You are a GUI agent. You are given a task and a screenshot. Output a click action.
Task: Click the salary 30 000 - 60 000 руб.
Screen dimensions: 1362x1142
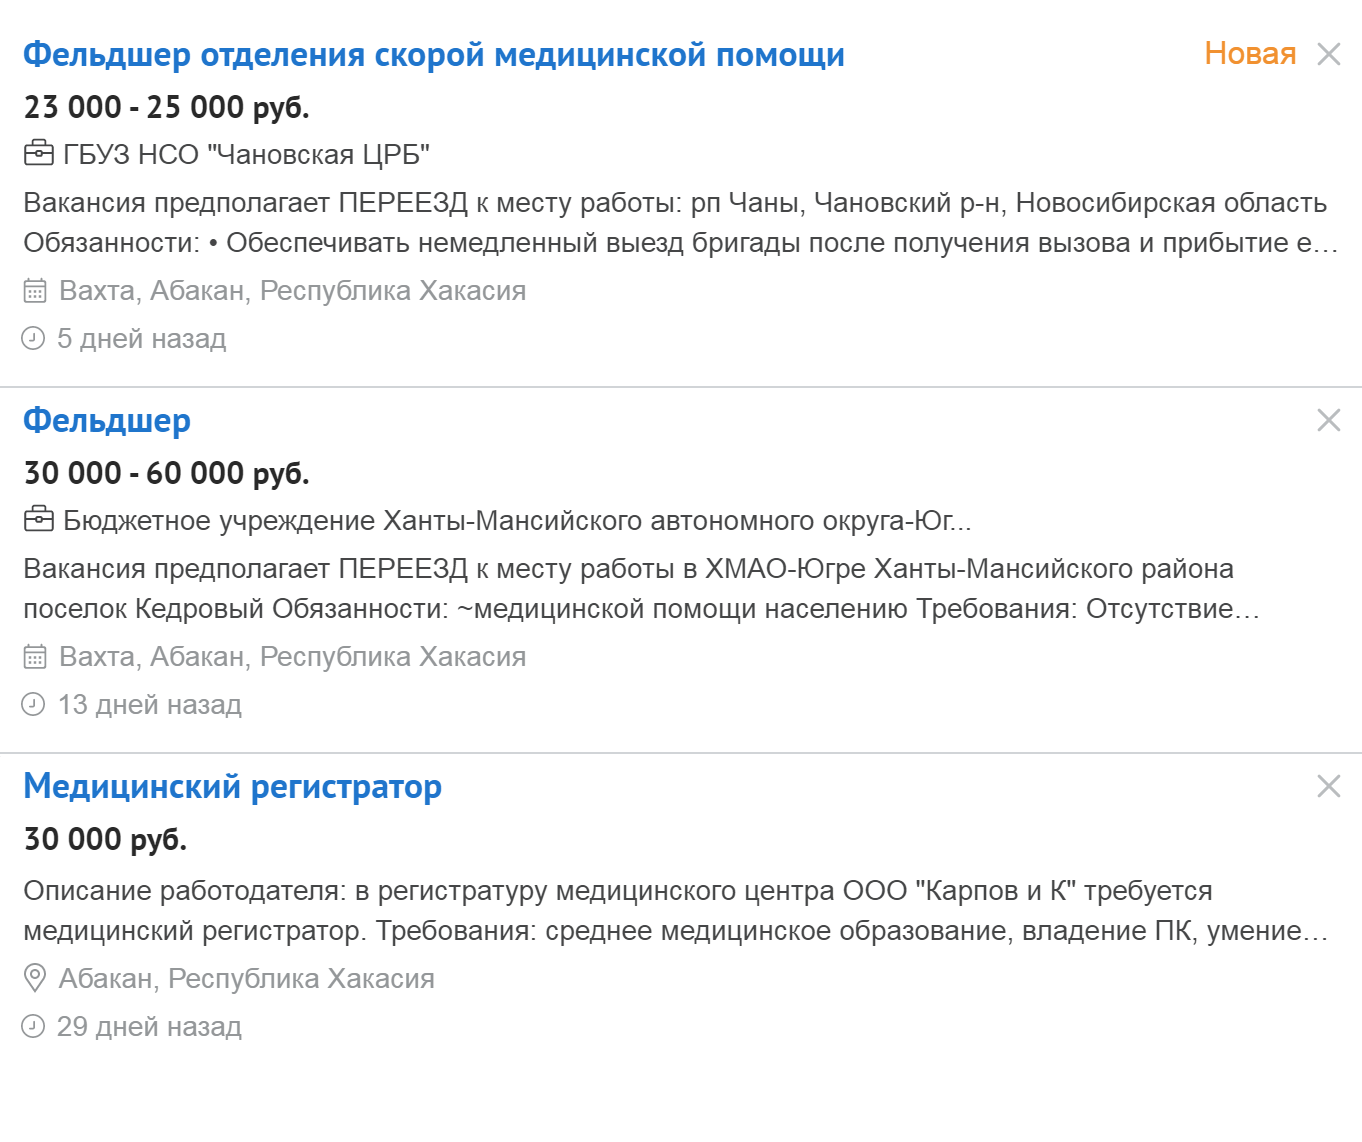click(x=166, y=472)
